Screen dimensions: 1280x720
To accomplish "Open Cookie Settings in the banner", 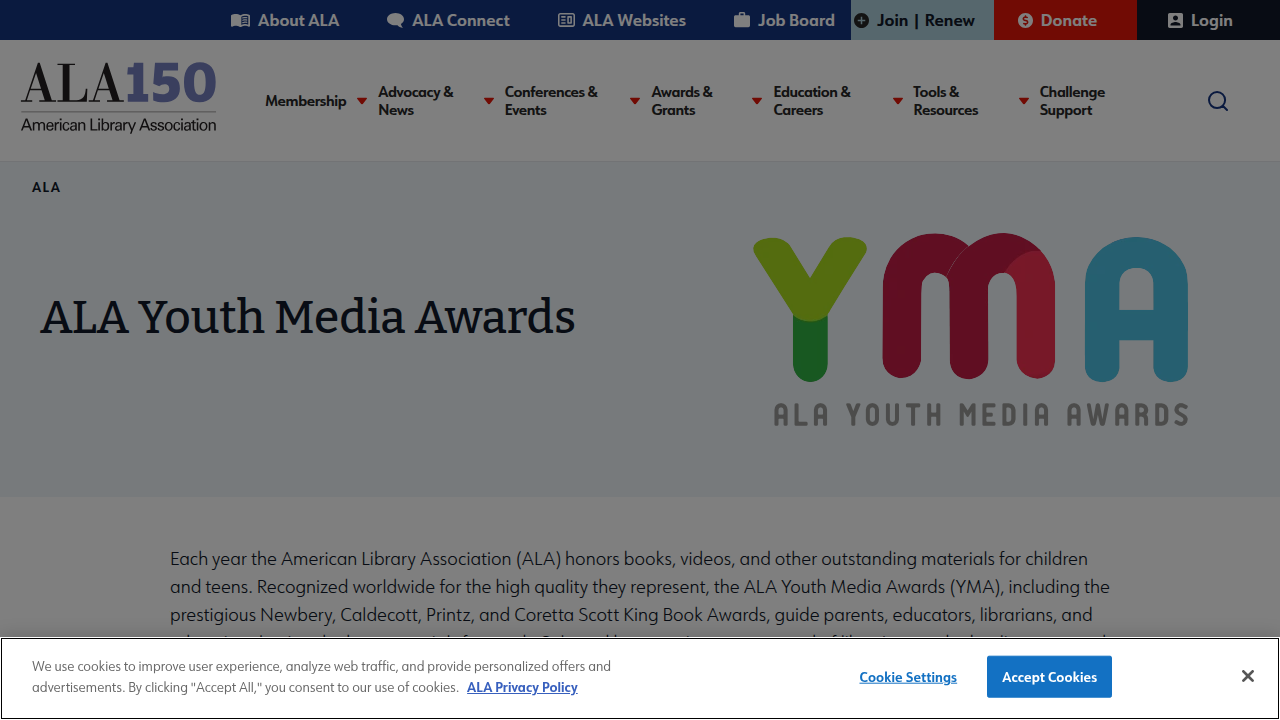I will (908, 677).
